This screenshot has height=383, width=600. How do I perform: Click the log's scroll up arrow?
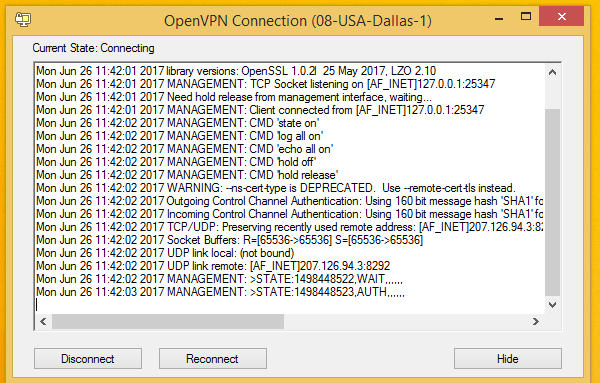pyautogui.click(x=552, y=72)
